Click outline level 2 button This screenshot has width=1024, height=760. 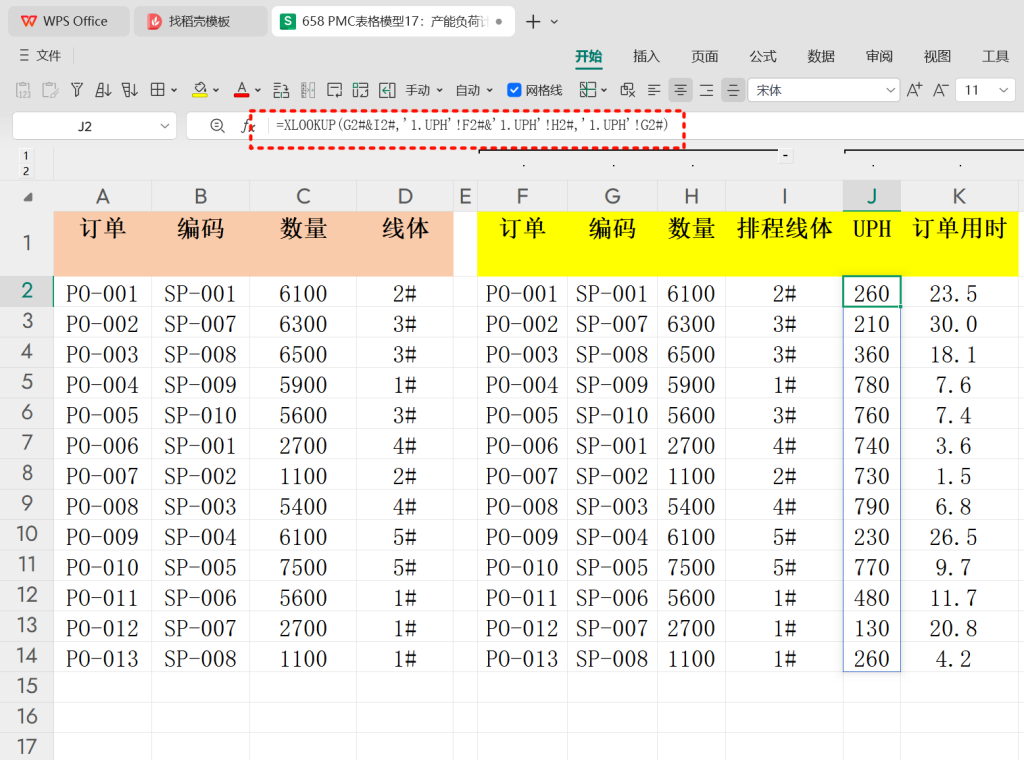(25, 171)
